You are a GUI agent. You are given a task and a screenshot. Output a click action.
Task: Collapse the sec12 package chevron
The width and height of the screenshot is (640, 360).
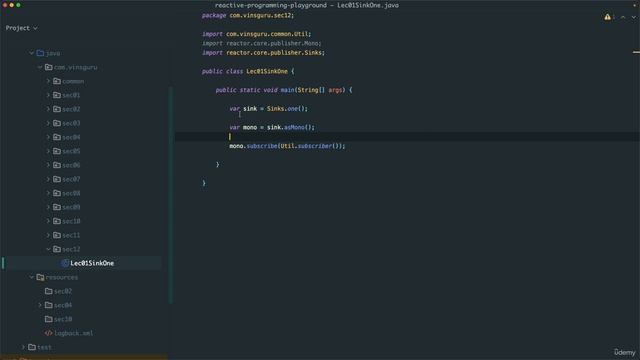coord(48,249)
